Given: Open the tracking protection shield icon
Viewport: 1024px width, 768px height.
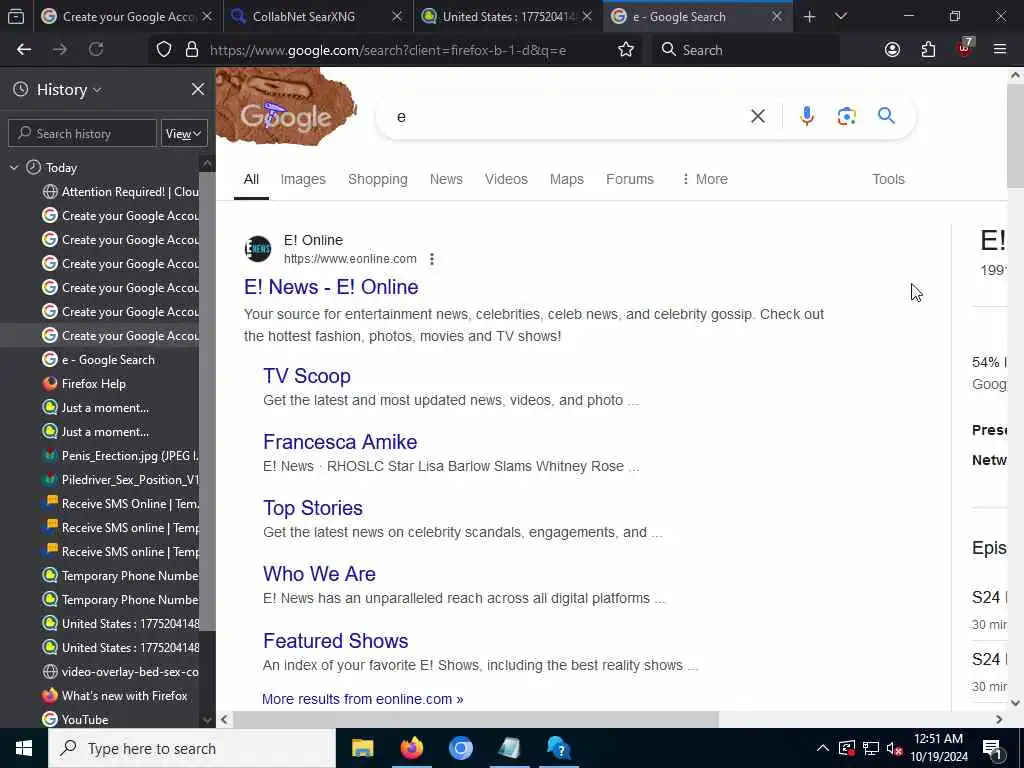Looking at the screenshot, I should pyautogui.click(x=164, y=50).
